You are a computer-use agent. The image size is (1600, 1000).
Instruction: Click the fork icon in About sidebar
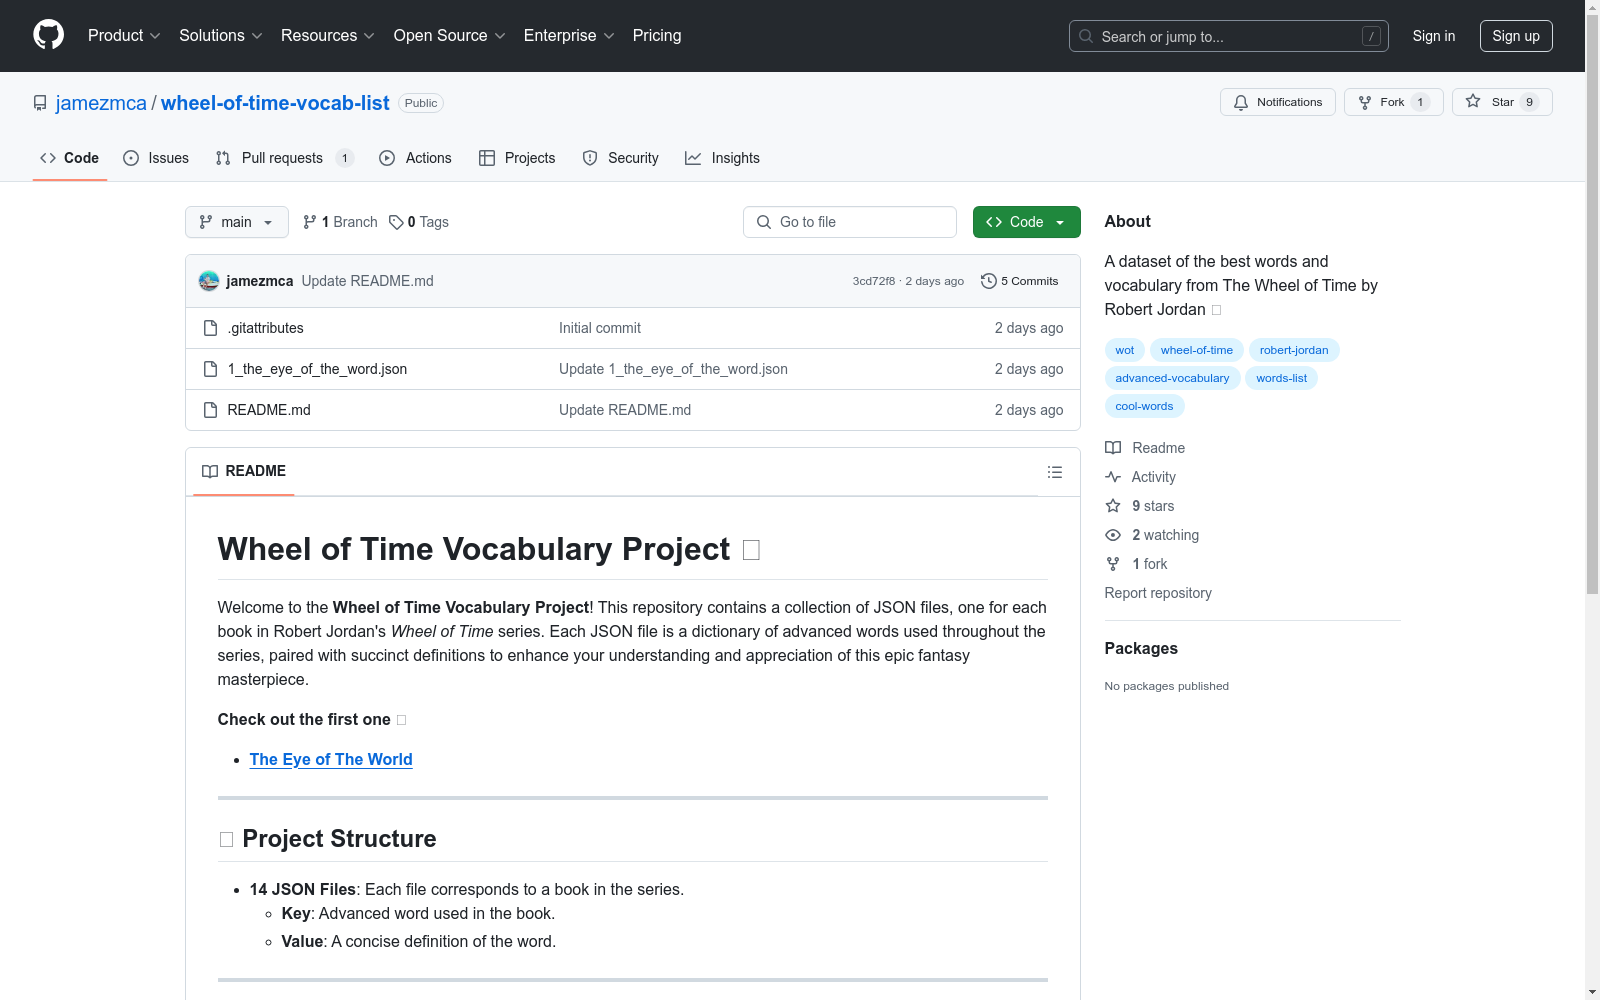pyautogui.click(x=1113, y=564)
